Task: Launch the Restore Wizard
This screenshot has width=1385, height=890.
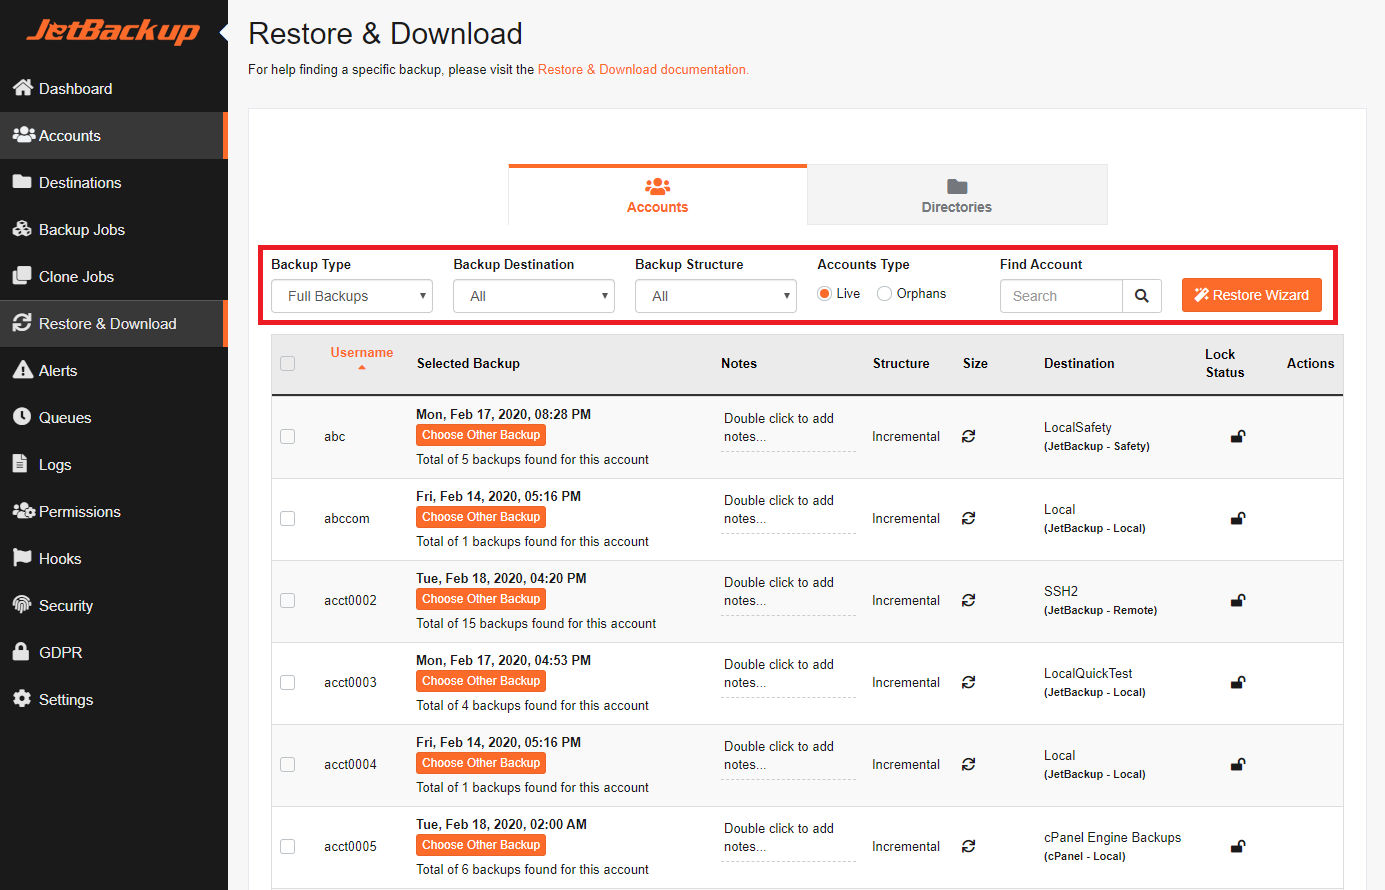Action: pyautogui.click(x=1252, y=295)
